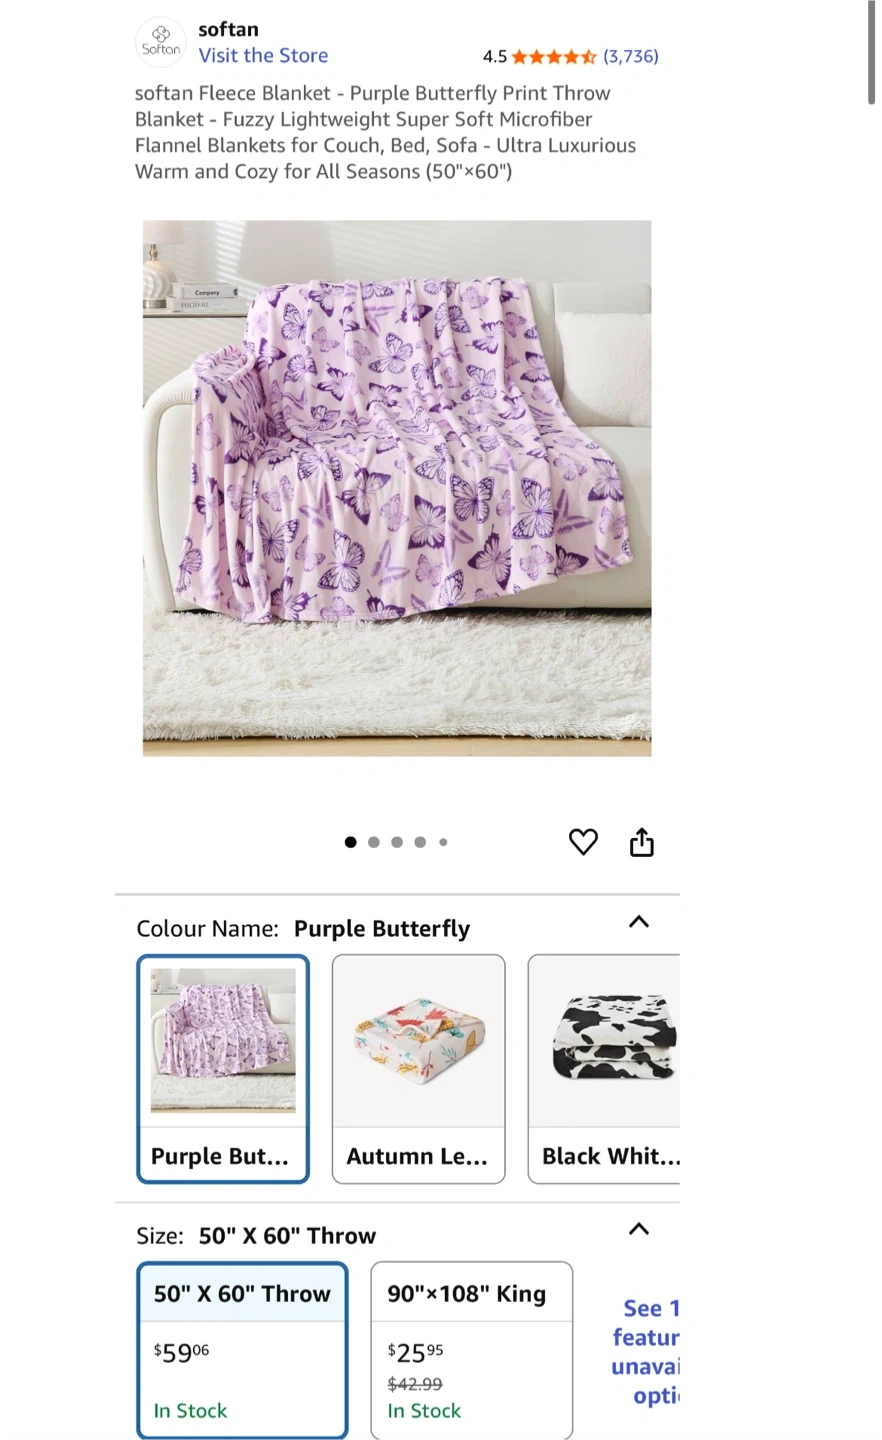Click the page scrollbar thumb
Viewport: 882px width, 1440px height.
coord(872,52)
